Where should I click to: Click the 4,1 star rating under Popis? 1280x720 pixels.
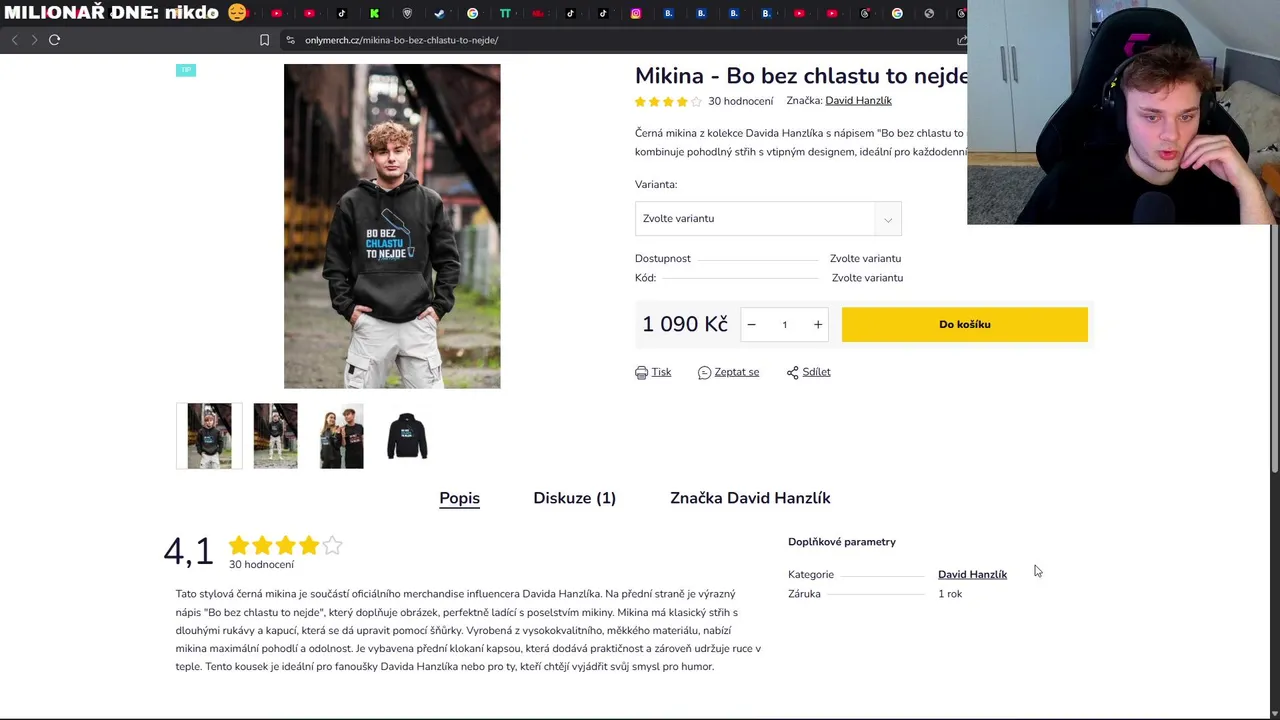[x=285, y=546]
